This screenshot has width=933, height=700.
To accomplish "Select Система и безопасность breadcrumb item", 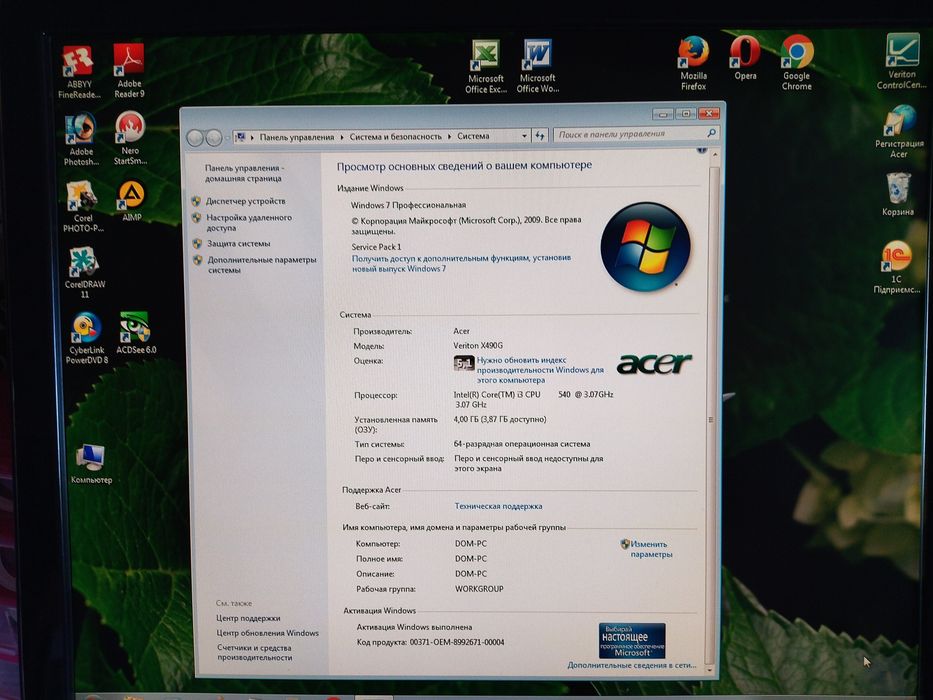I will (x=396, y=136).
